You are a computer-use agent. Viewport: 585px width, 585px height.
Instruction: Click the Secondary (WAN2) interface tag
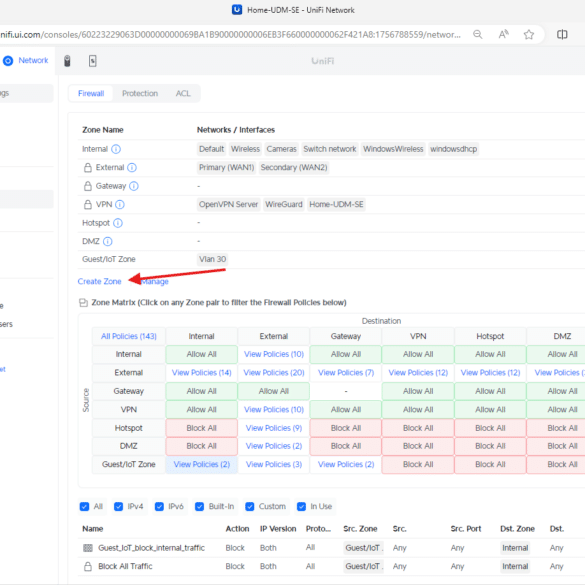pyautogui.click(x=294, y=168)
